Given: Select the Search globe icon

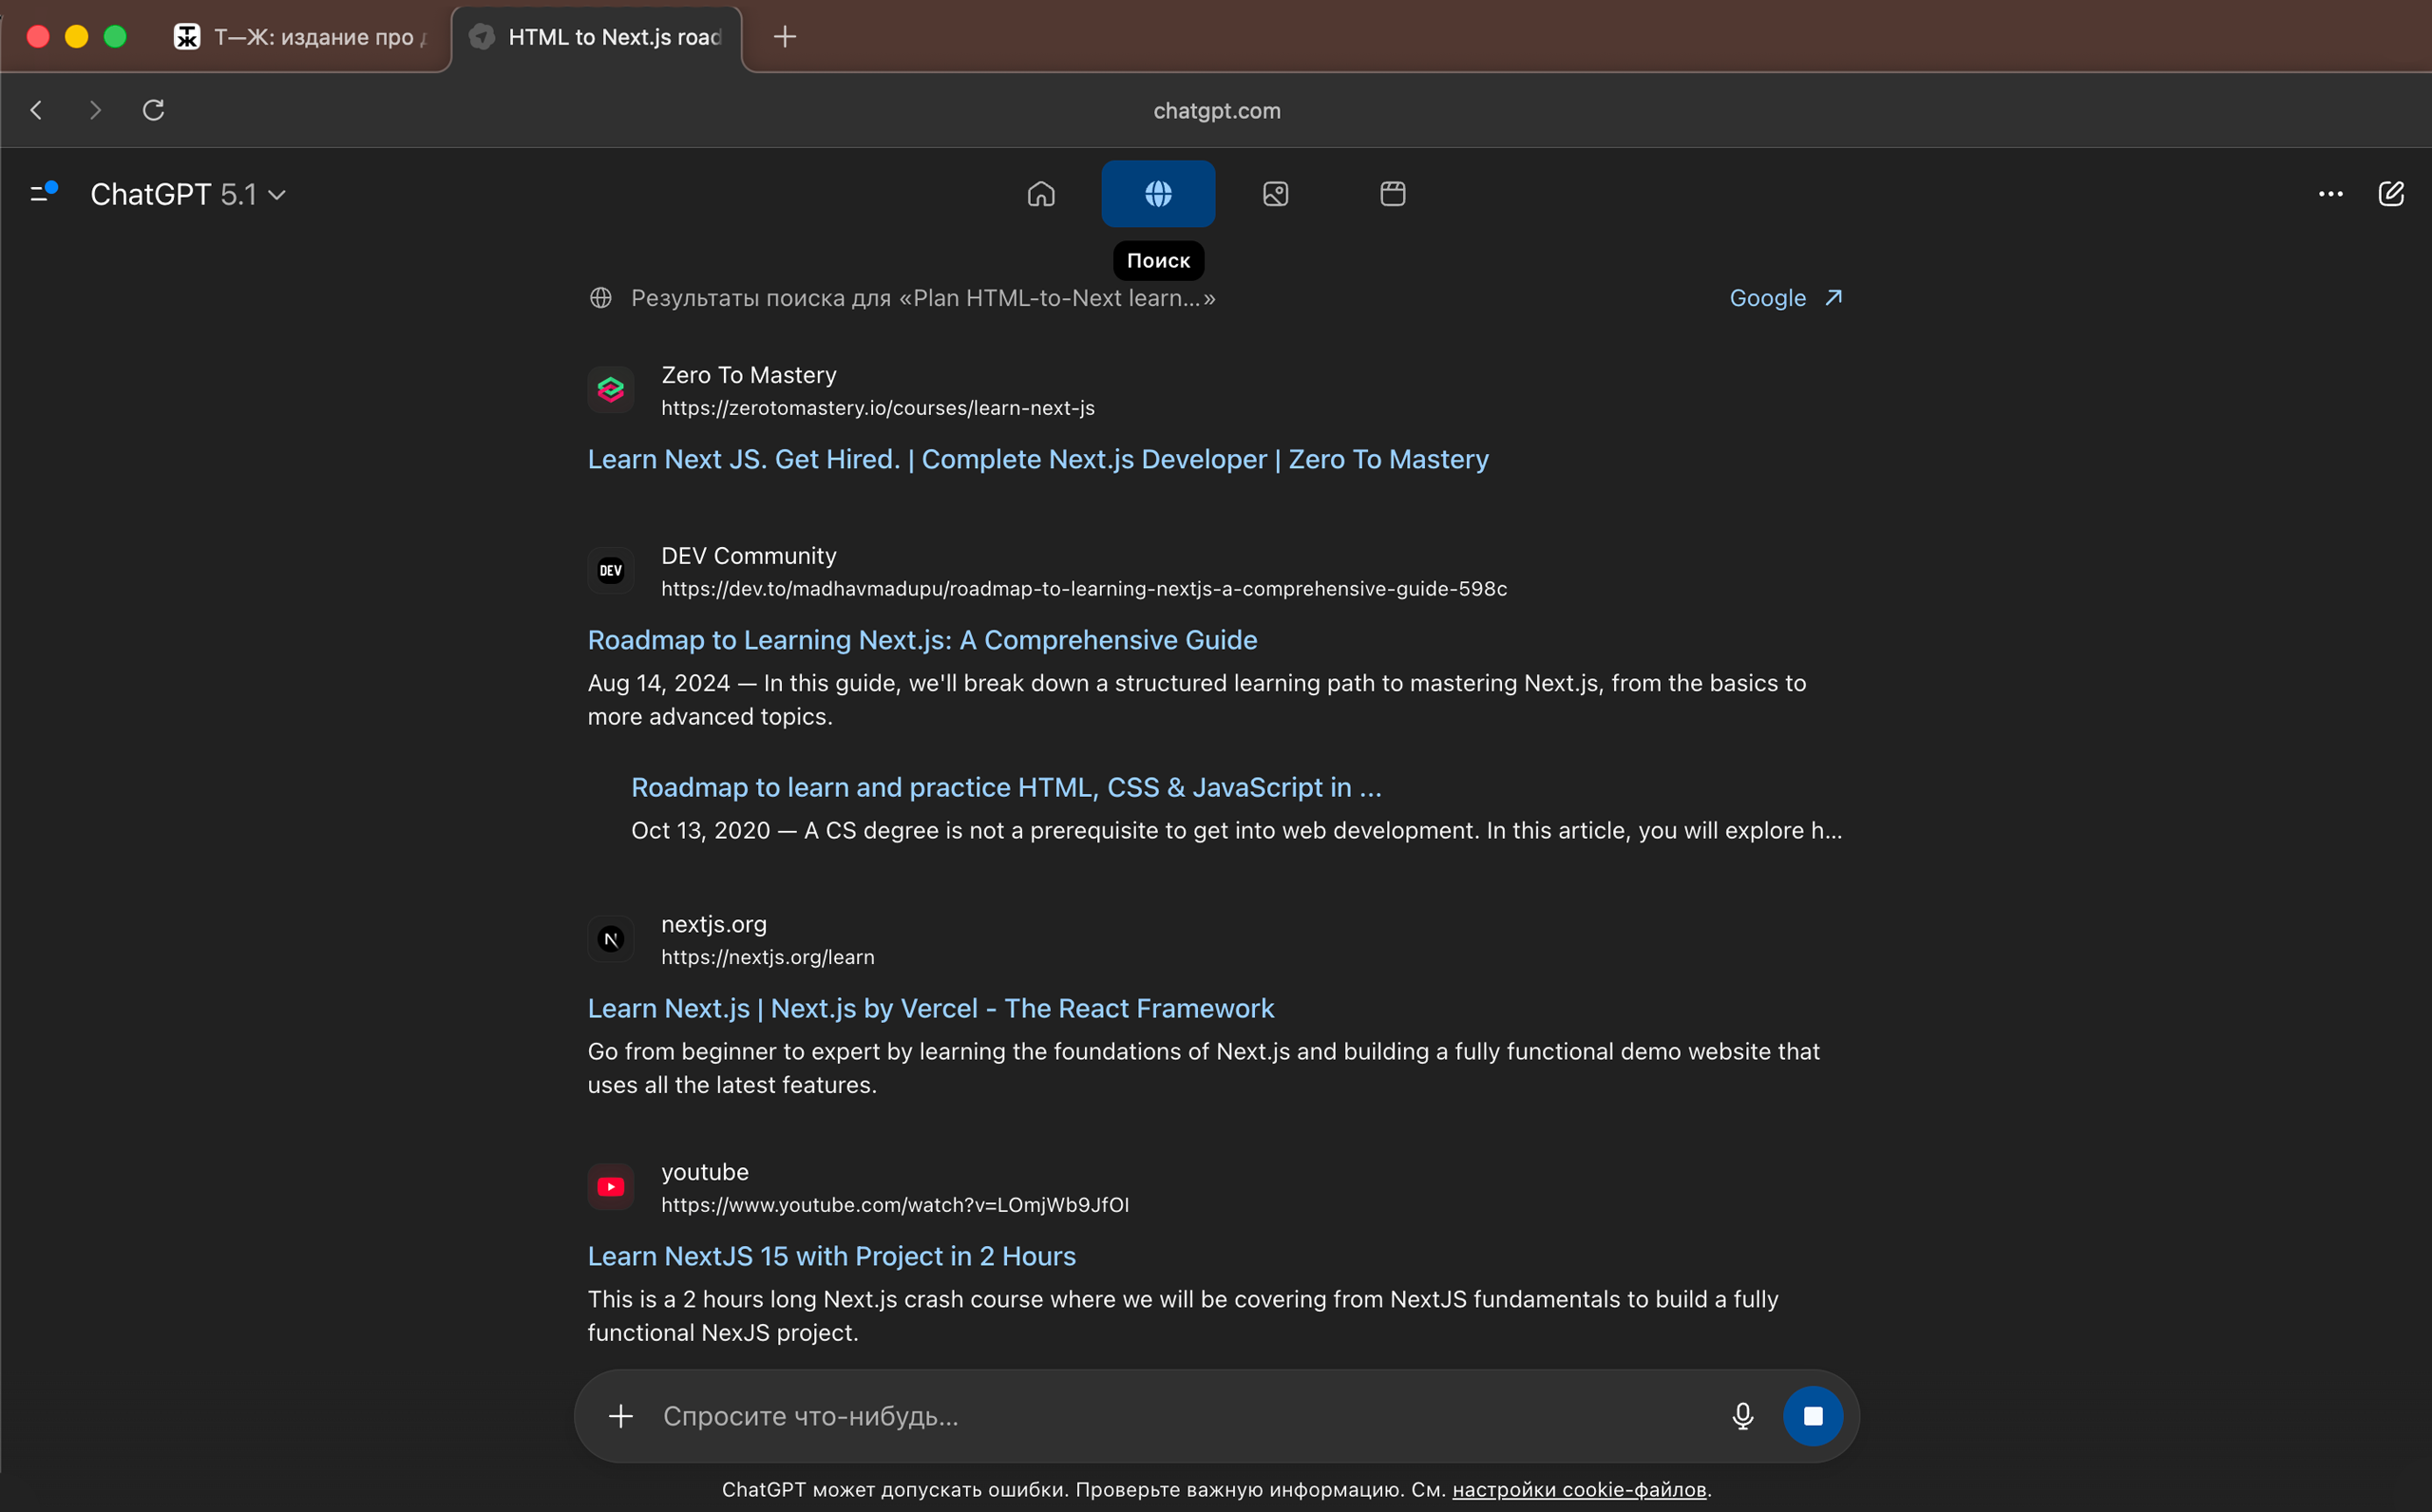Looking at the screenshot, I should [x=1158, y=194].
